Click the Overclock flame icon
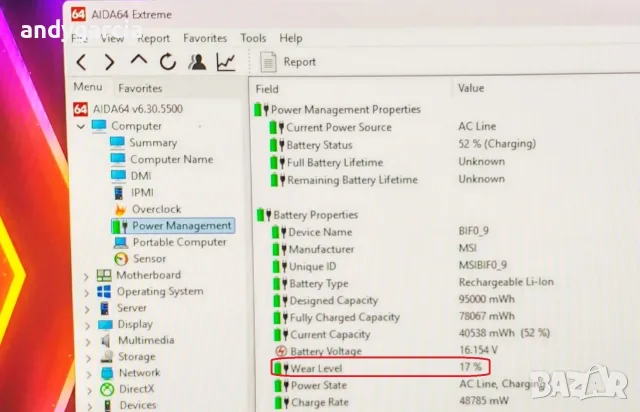This screenshot has height=412, width=640. [120, 209]
